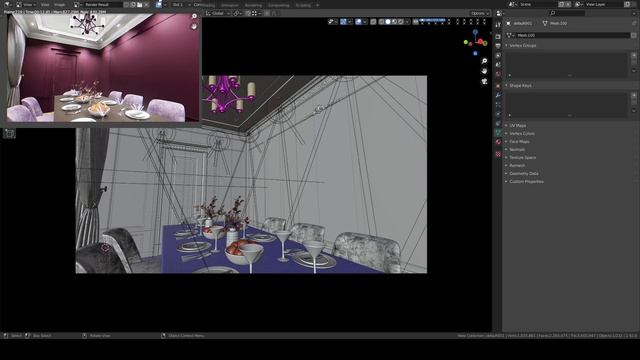The image size is (640, 360).
Task: Open the shading options dropdown arrow
Action: [407, 22]
